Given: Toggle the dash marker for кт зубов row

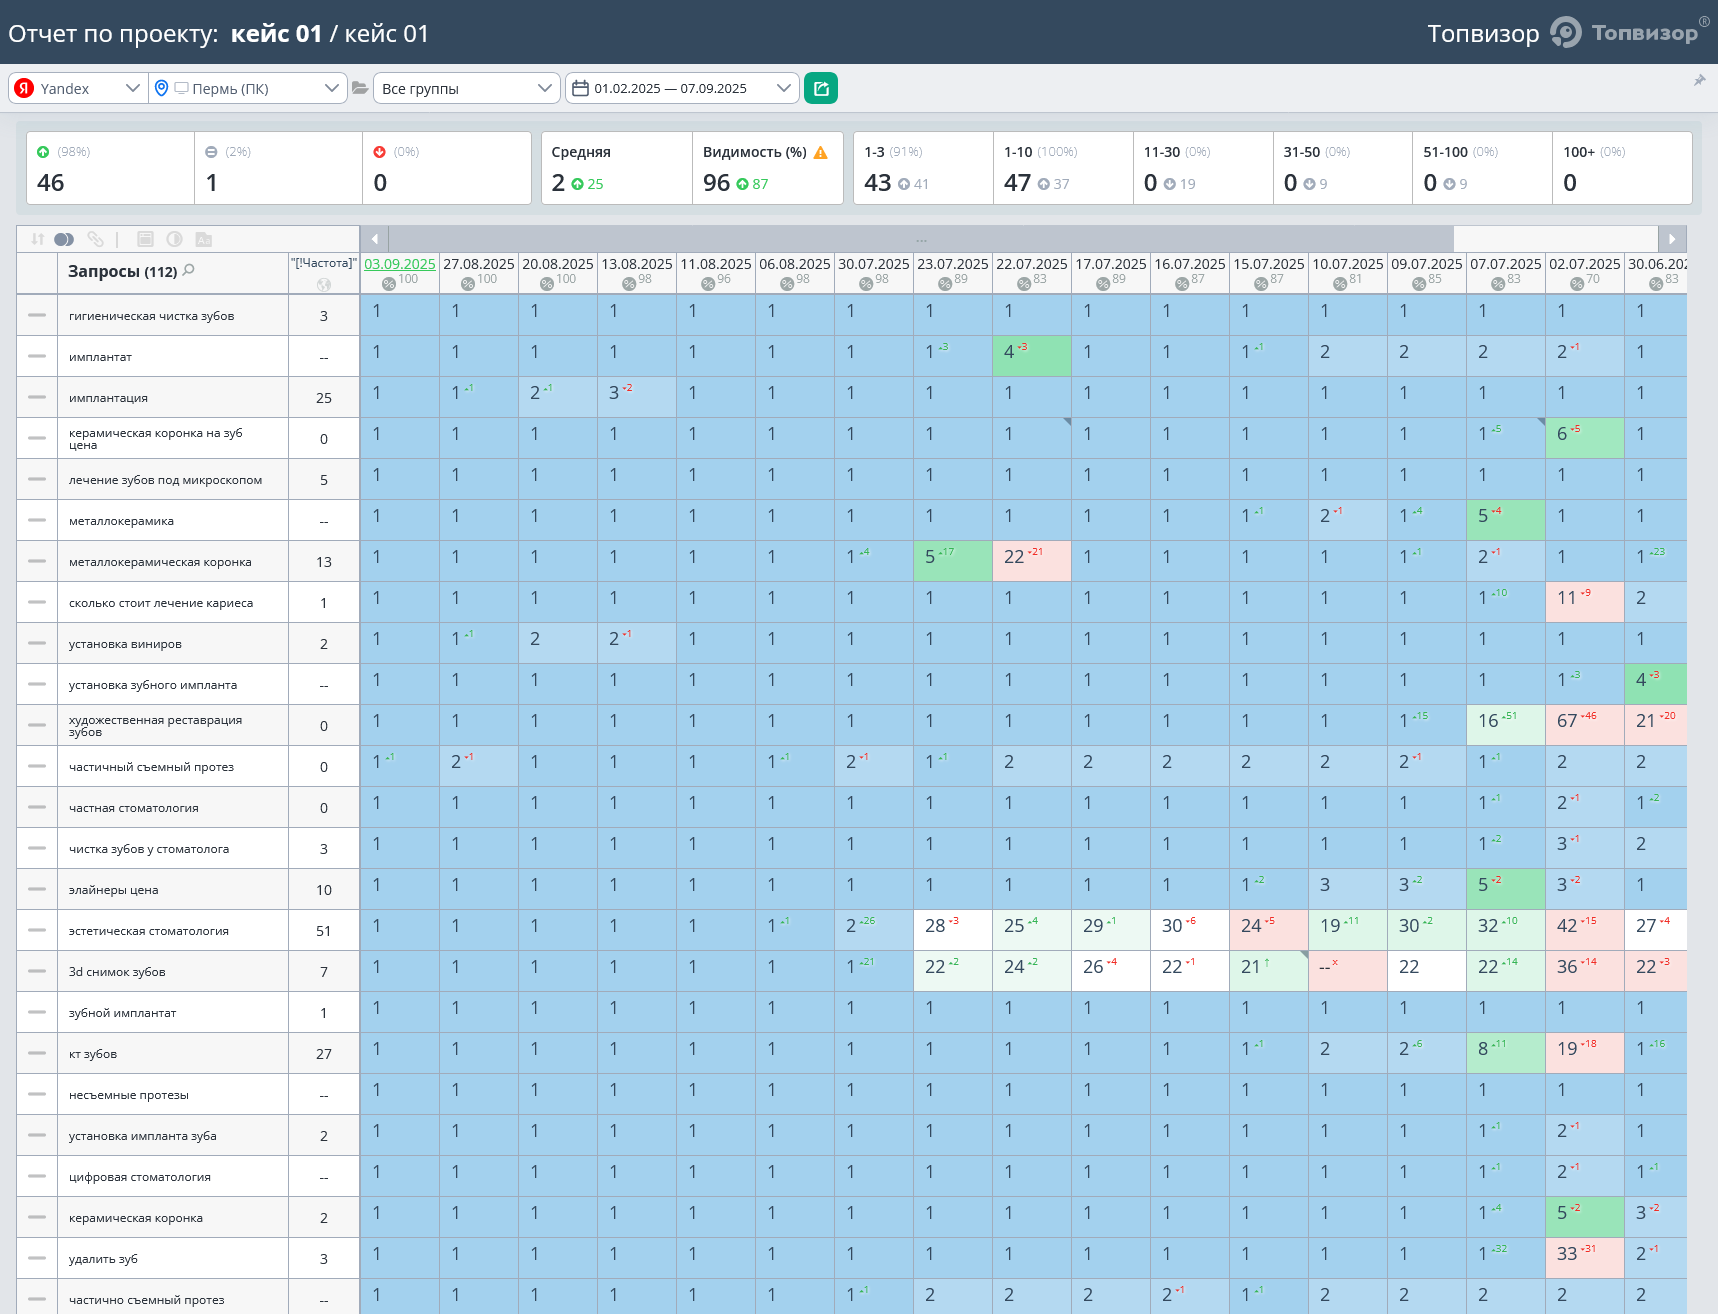Looking at the screenshot, I should tap(37, 1053).
